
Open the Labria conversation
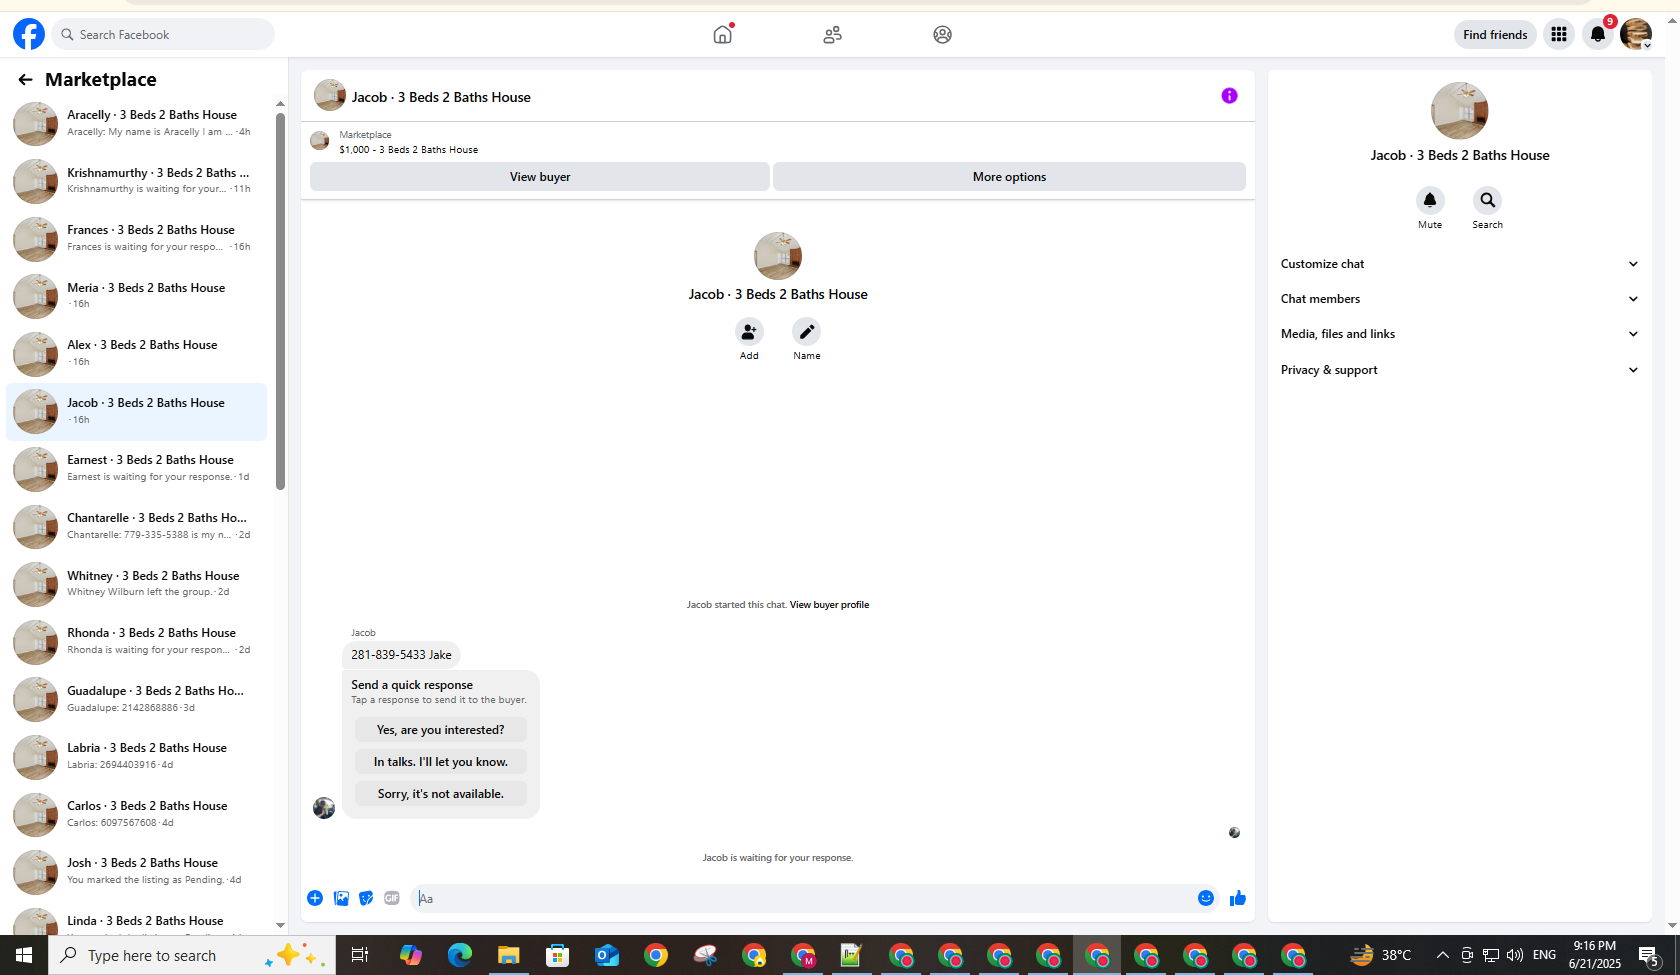click(x=137, y=756)
